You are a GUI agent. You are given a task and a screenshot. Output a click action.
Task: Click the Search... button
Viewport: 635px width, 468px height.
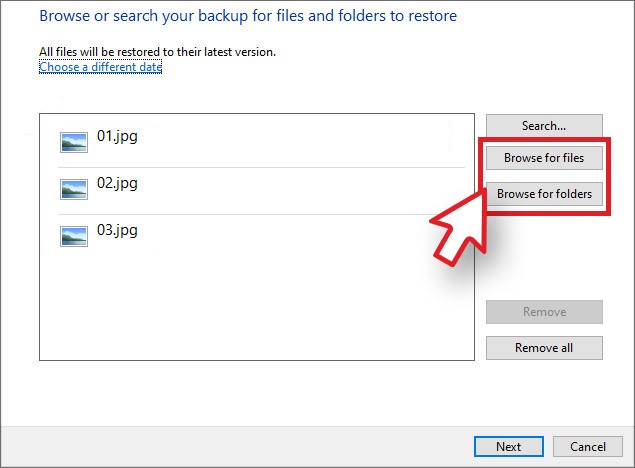coord(544,126)
